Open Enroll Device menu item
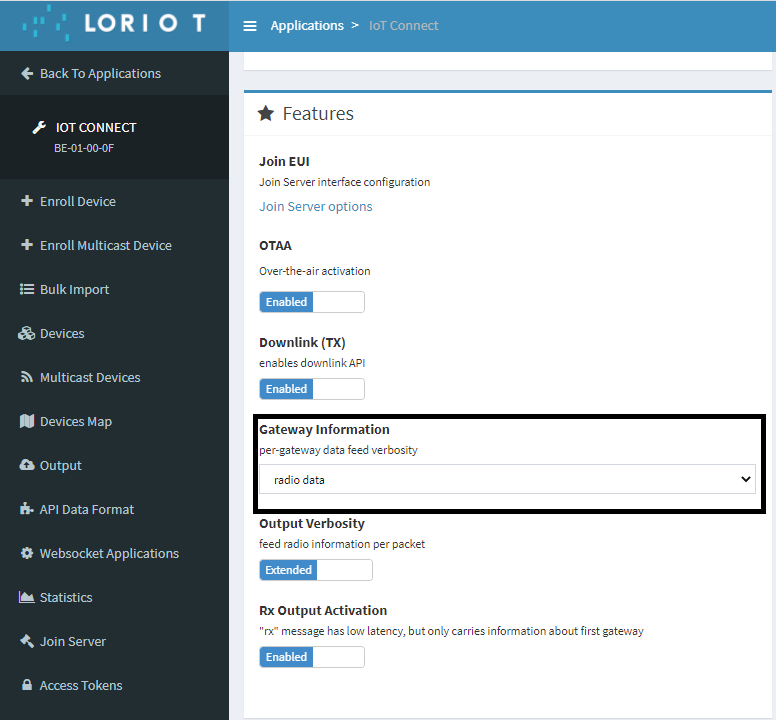776x720 pixels. (114, 201)
